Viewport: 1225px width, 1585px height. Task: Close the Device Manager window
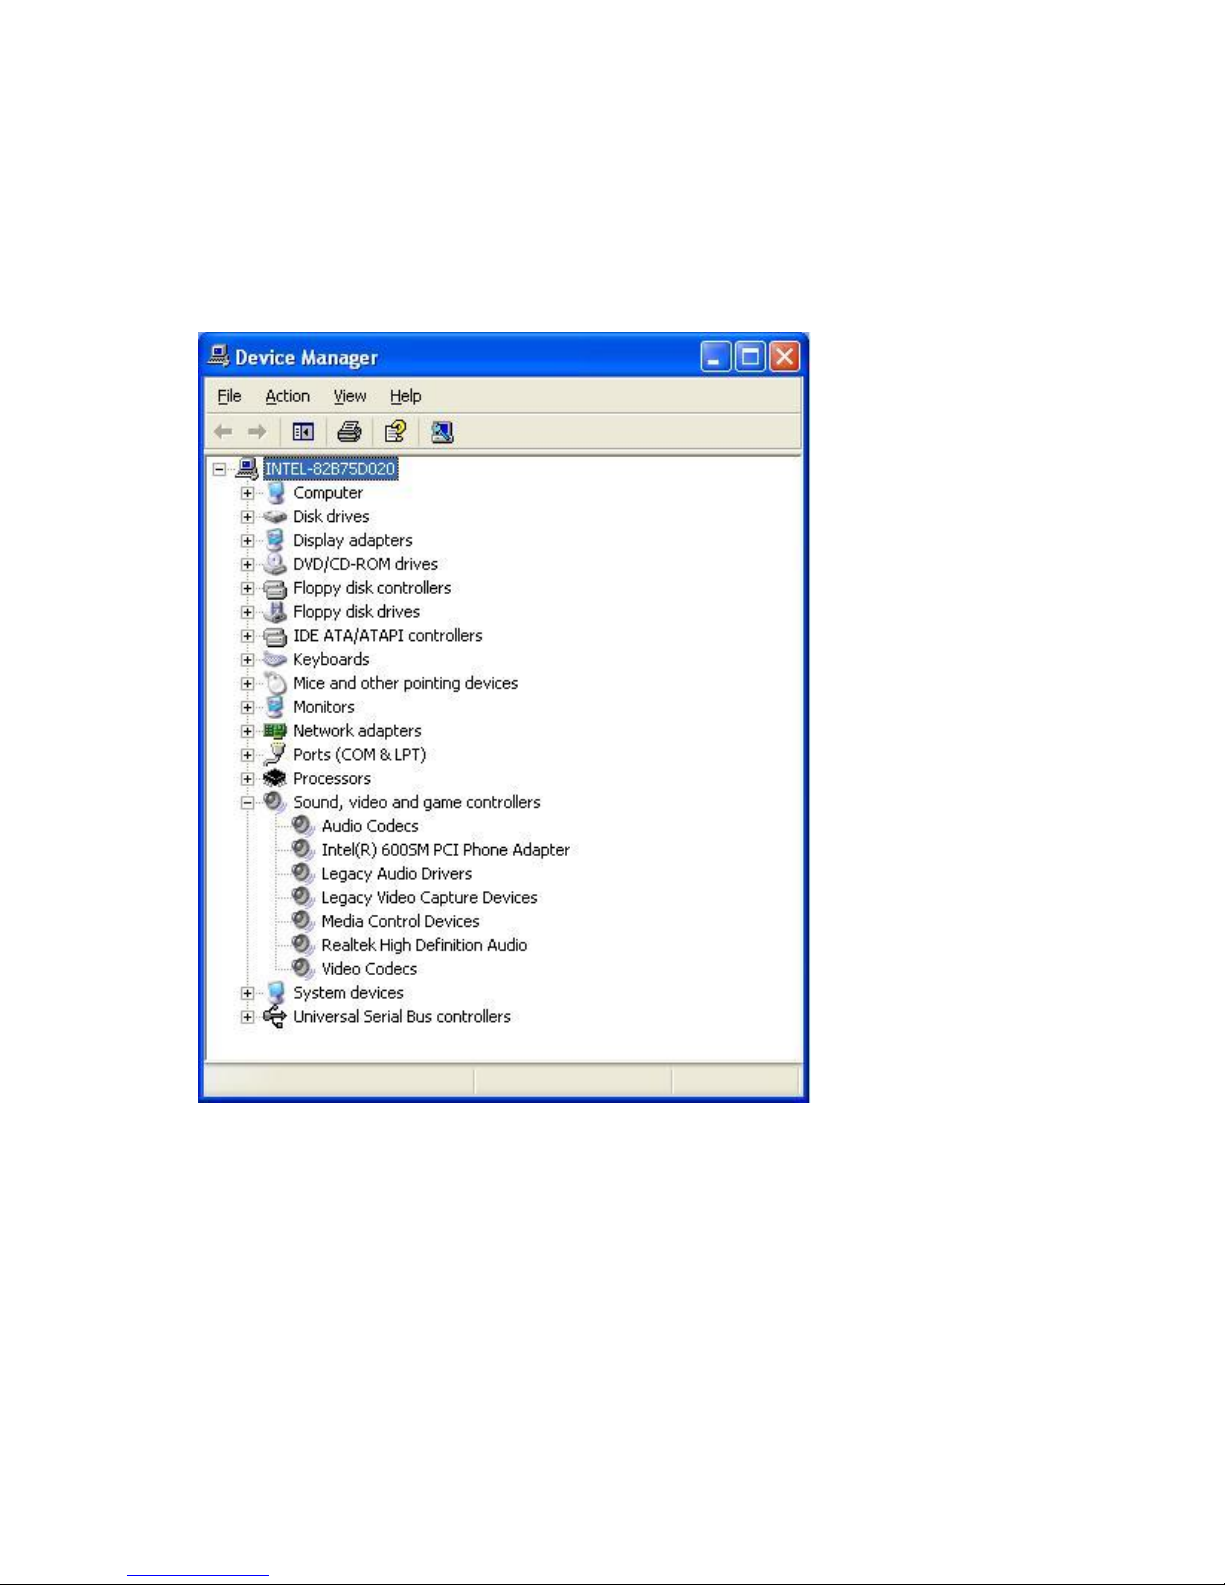coord(785,357)
